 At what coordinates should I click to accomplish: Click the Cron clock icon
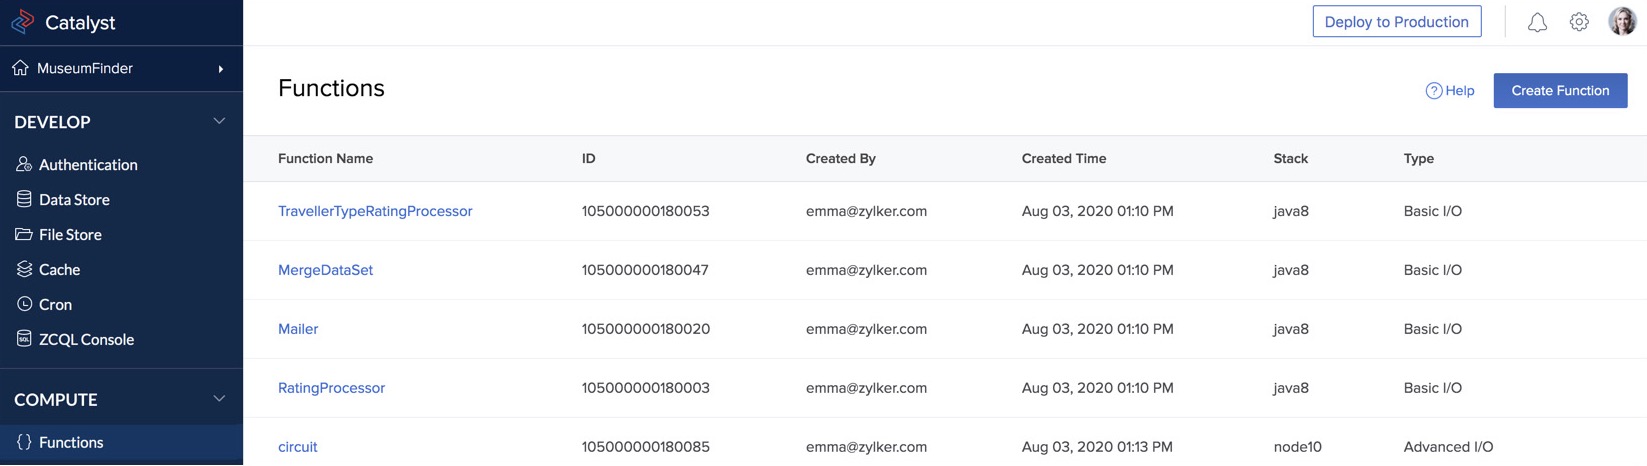(24, 304)
